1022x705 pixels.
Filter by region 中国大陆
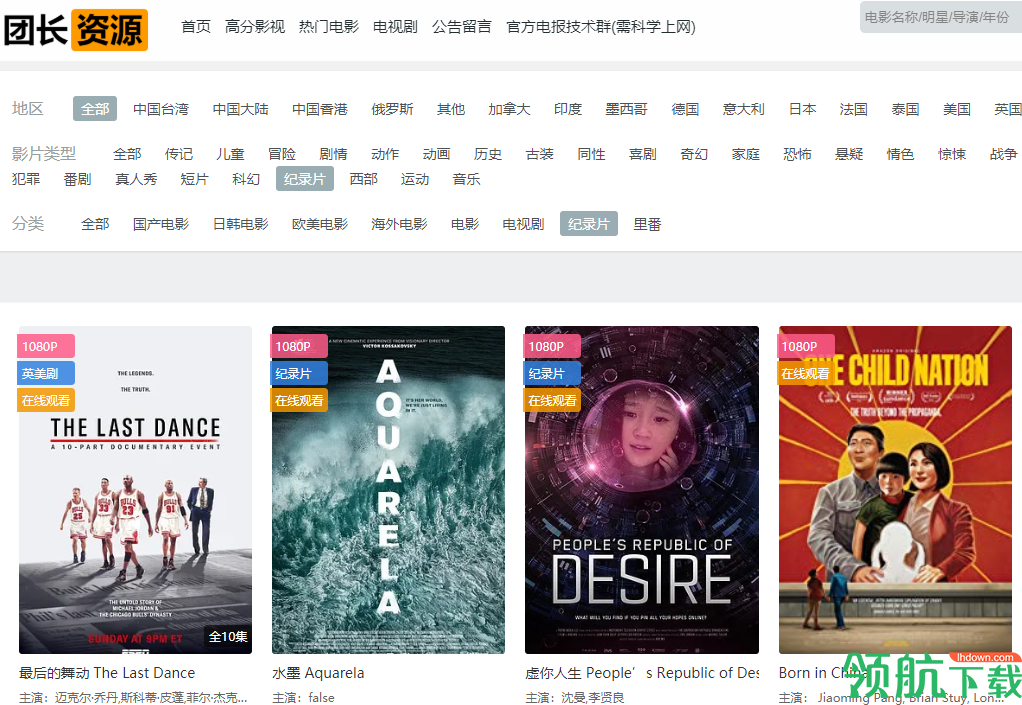click(241, 109)
